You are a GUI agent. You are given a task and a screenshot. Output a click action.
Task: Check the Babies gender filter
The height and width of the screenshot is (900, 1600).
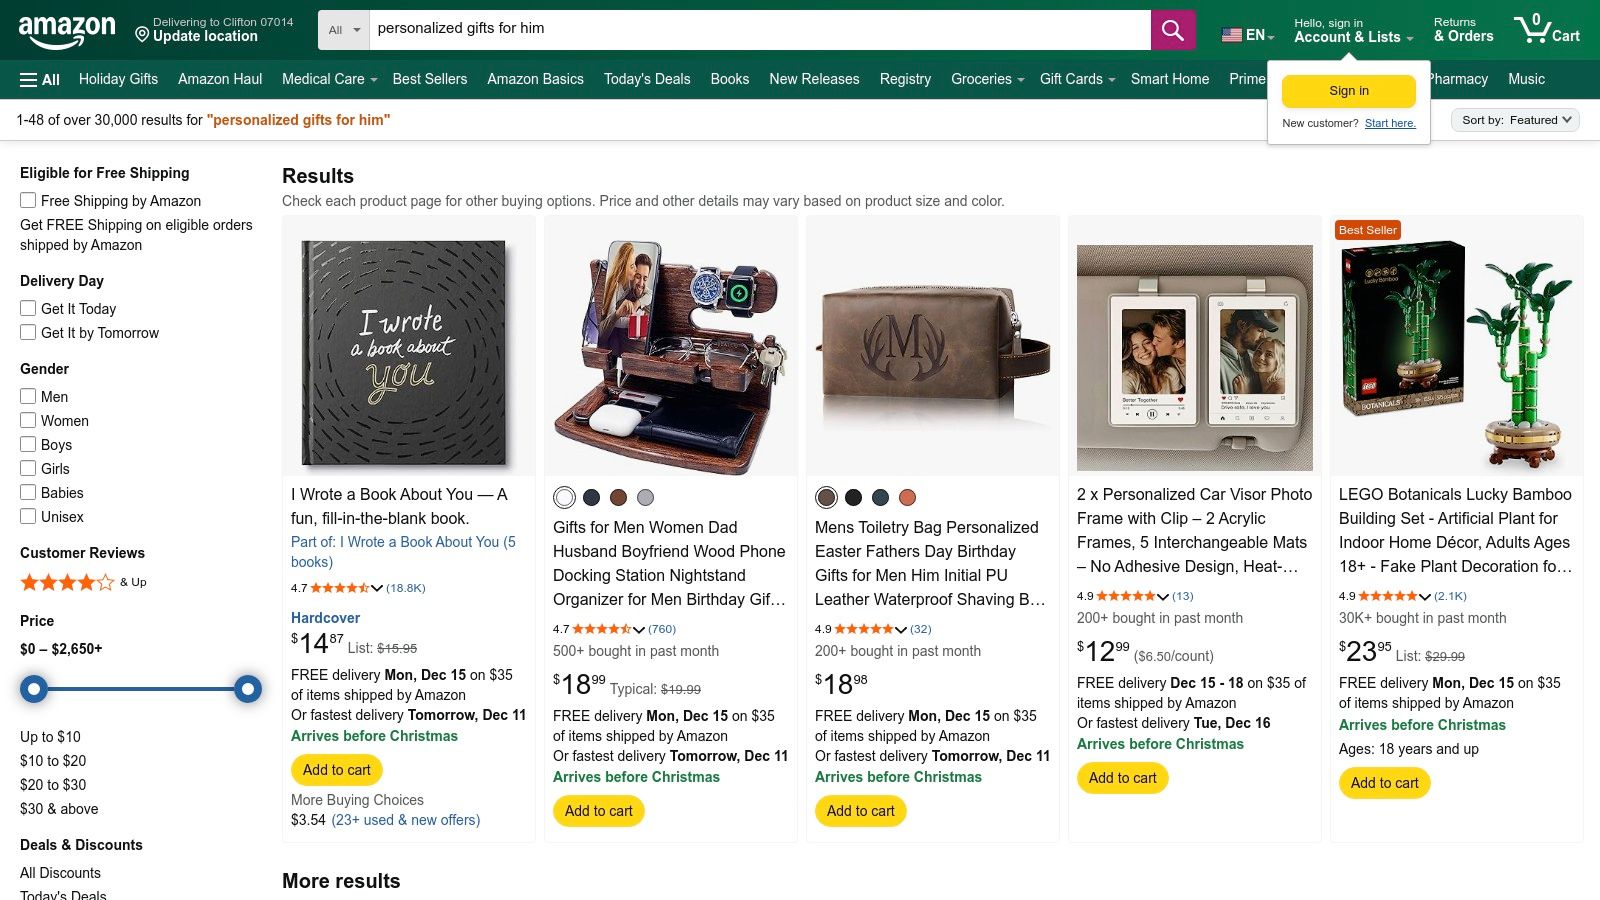coord(28,492)
